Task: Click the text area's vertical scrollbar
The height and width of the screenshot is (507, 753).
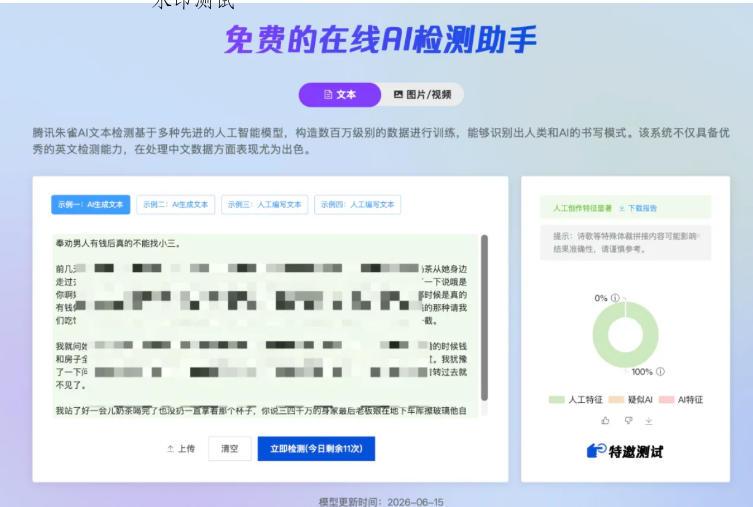Action: pos(484,318)
